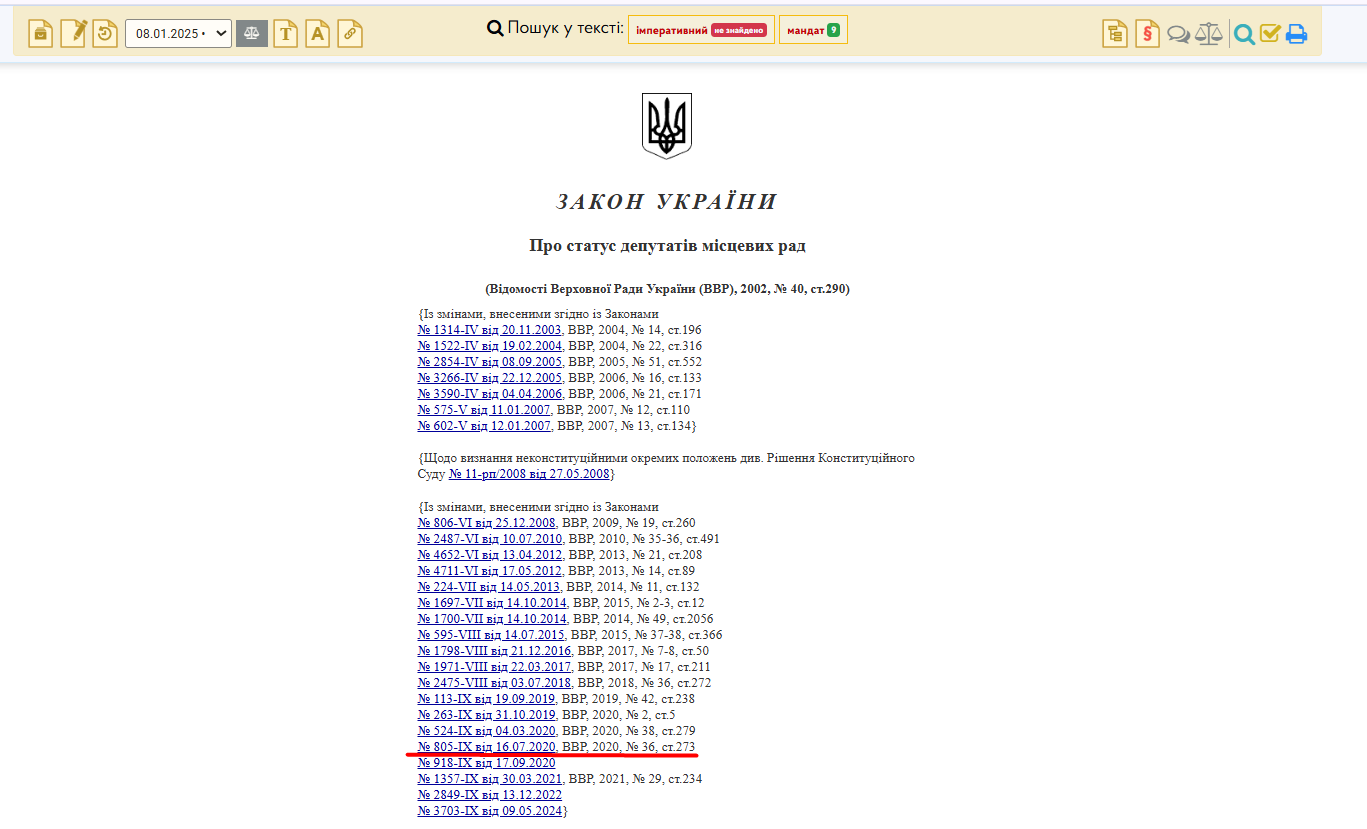
Task: Click the yellow checkmark box icon
Action: [x=1270, y=34]
